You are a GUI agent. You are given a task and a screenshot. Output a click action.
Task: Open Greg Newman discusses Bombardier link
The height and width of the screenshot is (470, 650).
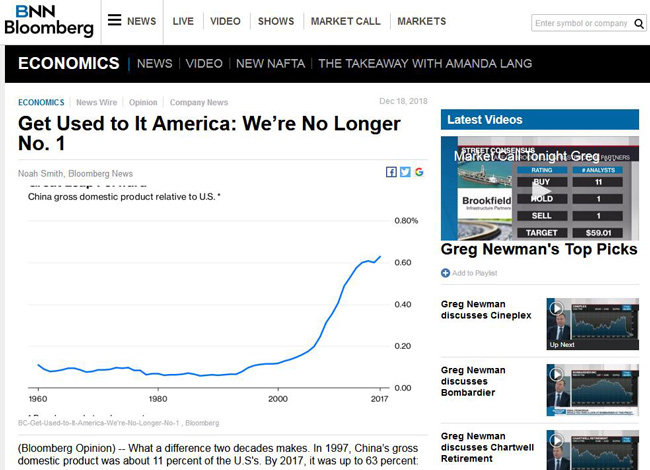(x=473, y=381)
